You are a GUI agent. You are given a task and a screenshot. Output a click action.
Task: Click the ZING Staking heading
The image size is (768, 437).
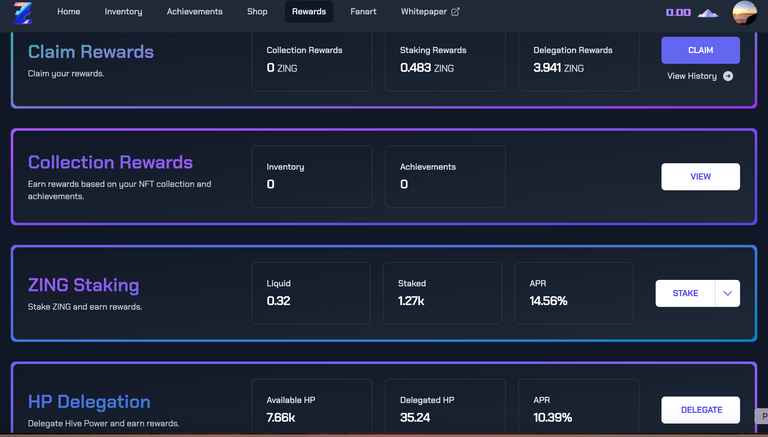(83, 285)
